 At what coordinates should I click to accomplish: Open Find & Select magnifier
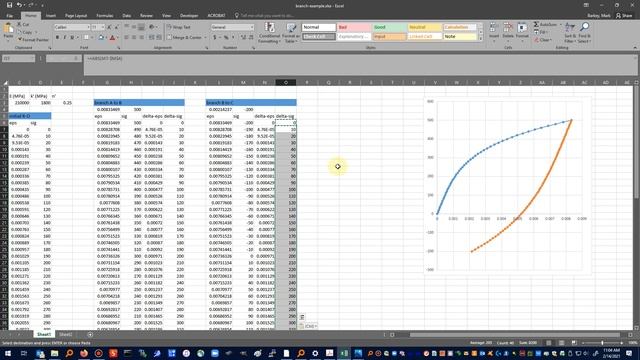584,33
